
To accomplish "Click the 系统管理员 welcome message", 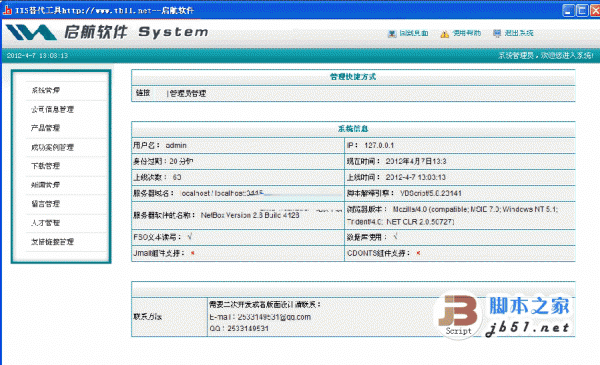I will tap(546, 56).
